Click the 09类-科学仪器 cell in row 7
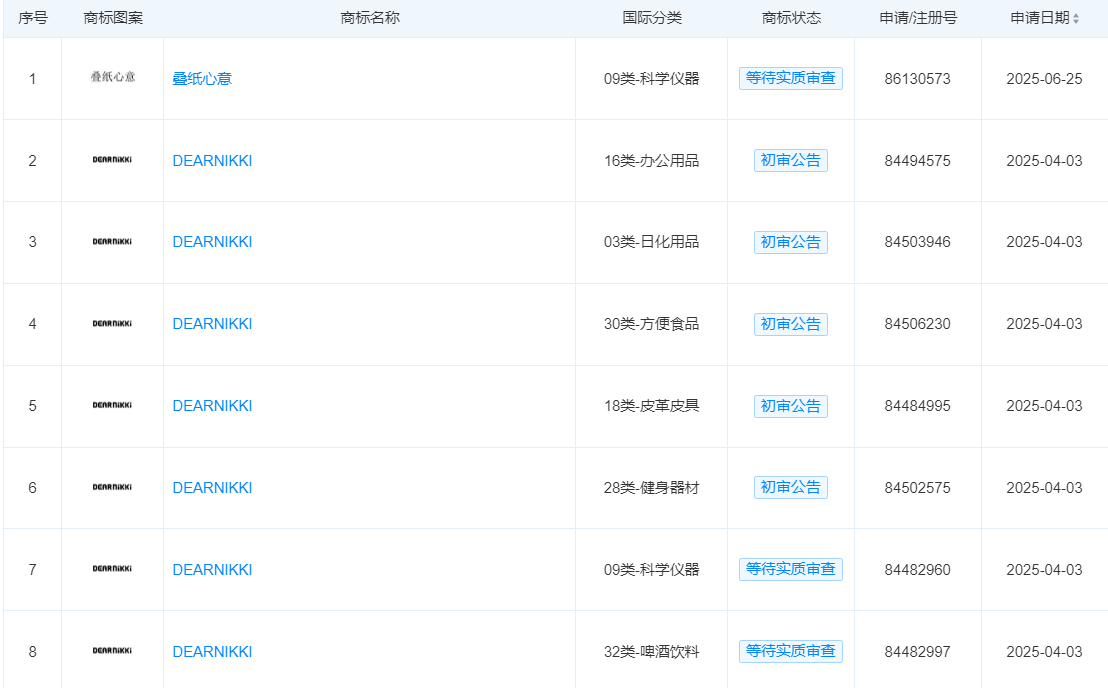Viewport: 1108px width, 688px height. 652,569
